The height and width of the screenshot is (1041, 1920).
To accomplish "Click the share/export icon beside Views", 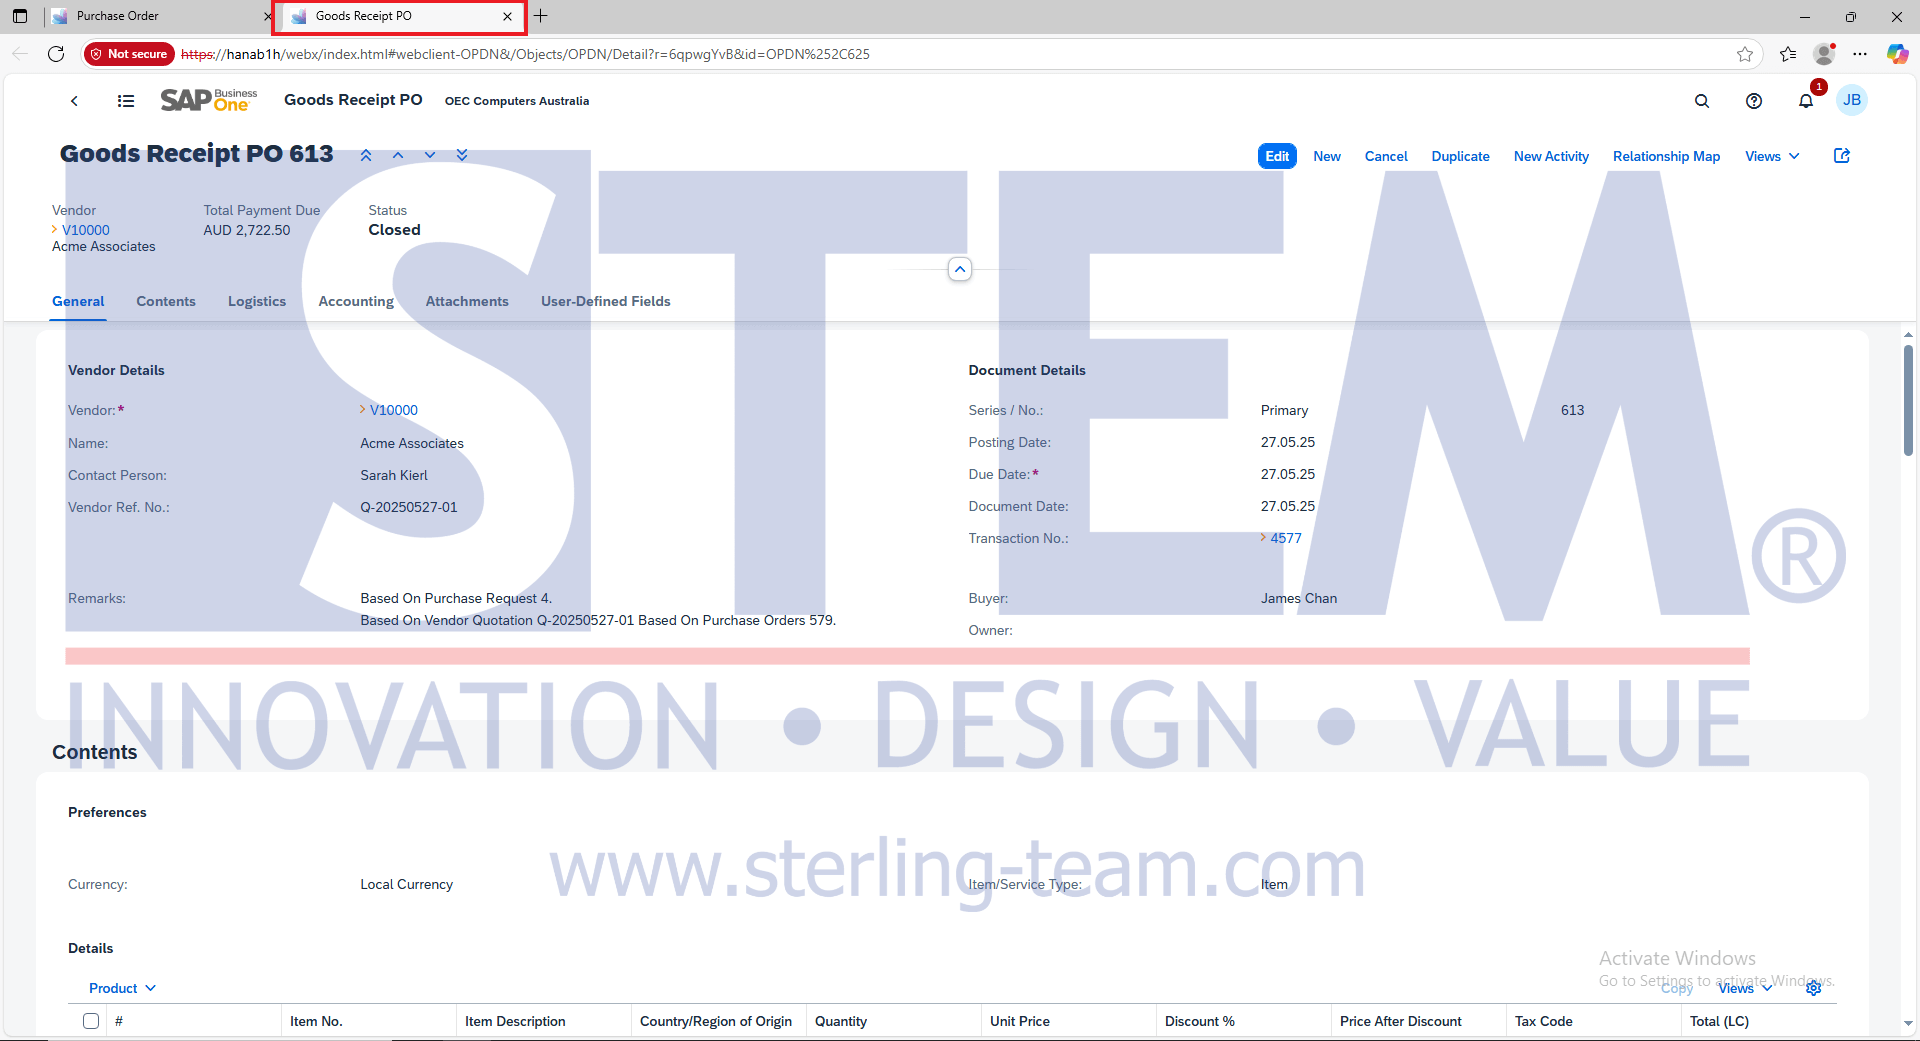I will pos(1841,156).
